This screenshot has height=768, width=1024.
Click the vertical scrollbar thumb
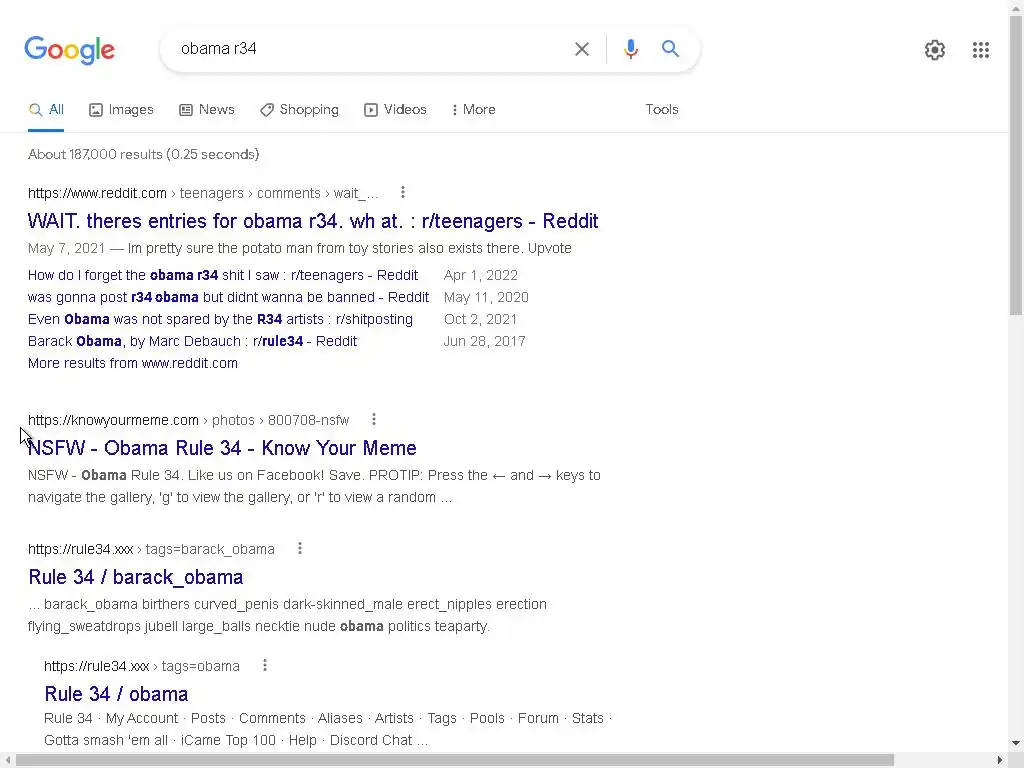click(1016, 165)
